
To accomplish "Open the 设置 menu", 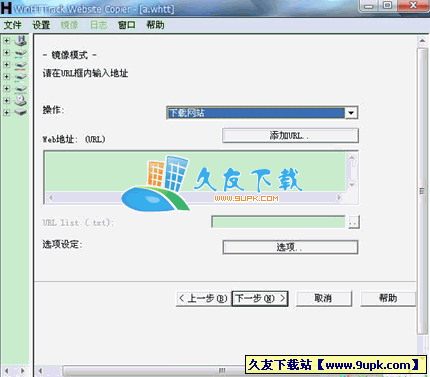I will 41,25.
